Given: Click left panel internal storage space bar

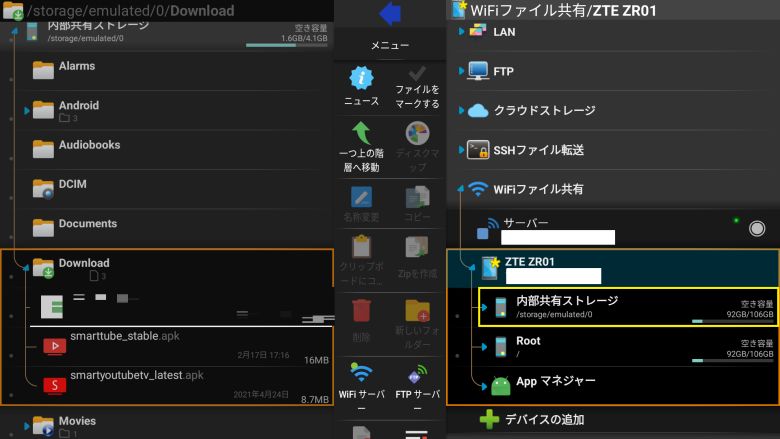Looking at the screenshot, I should [x=287, y=45].
